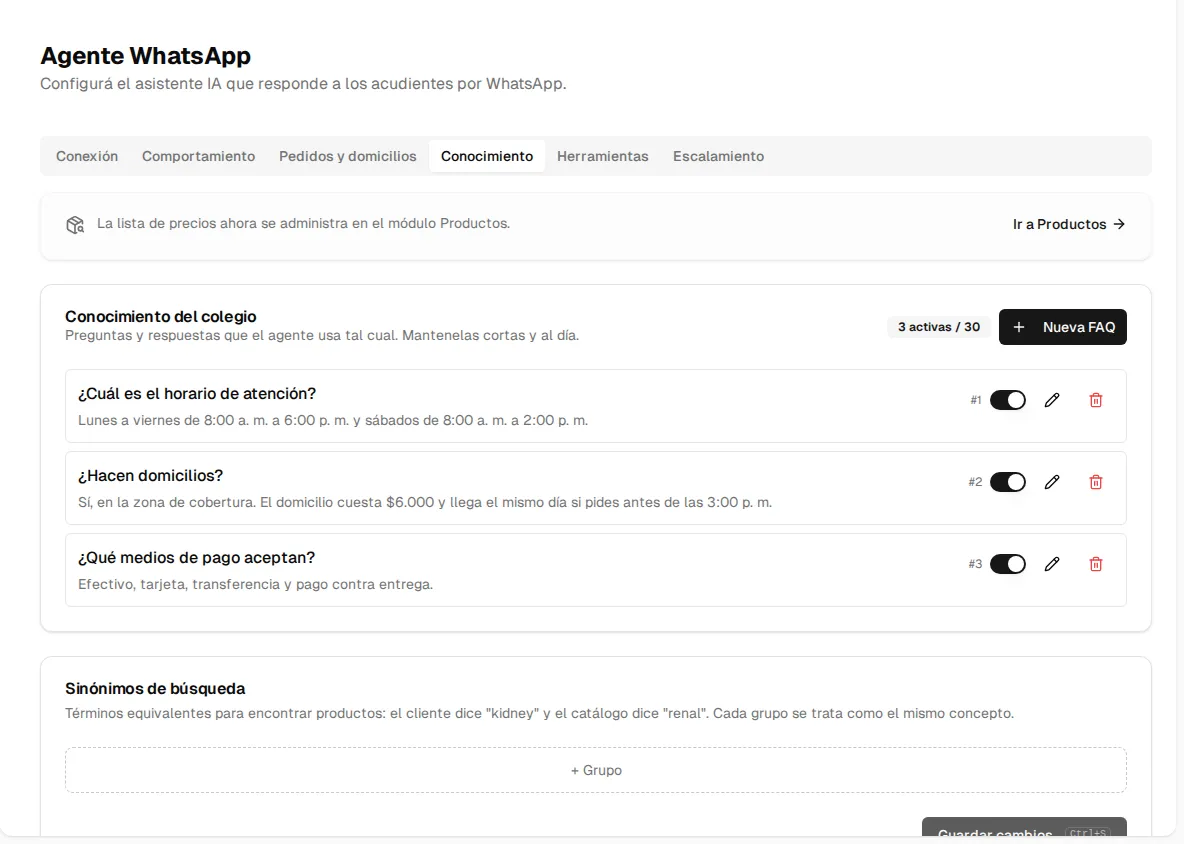
Task: Click the answer starting 'Sí, en la zona de cobertura'
Action: coord(425,503)
